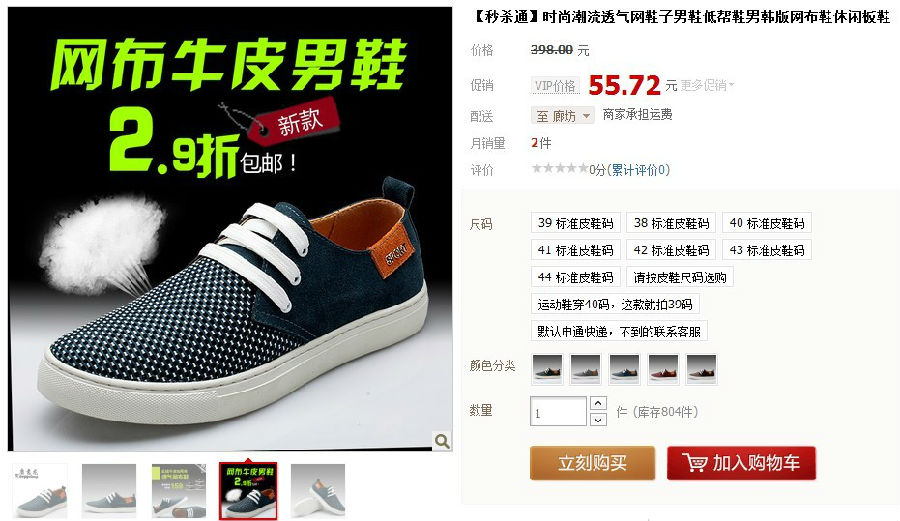The width and height of the screenshot is (900, 521).
Task: Choose the red shoe color swatch
Action: click(x=663, y=369)
